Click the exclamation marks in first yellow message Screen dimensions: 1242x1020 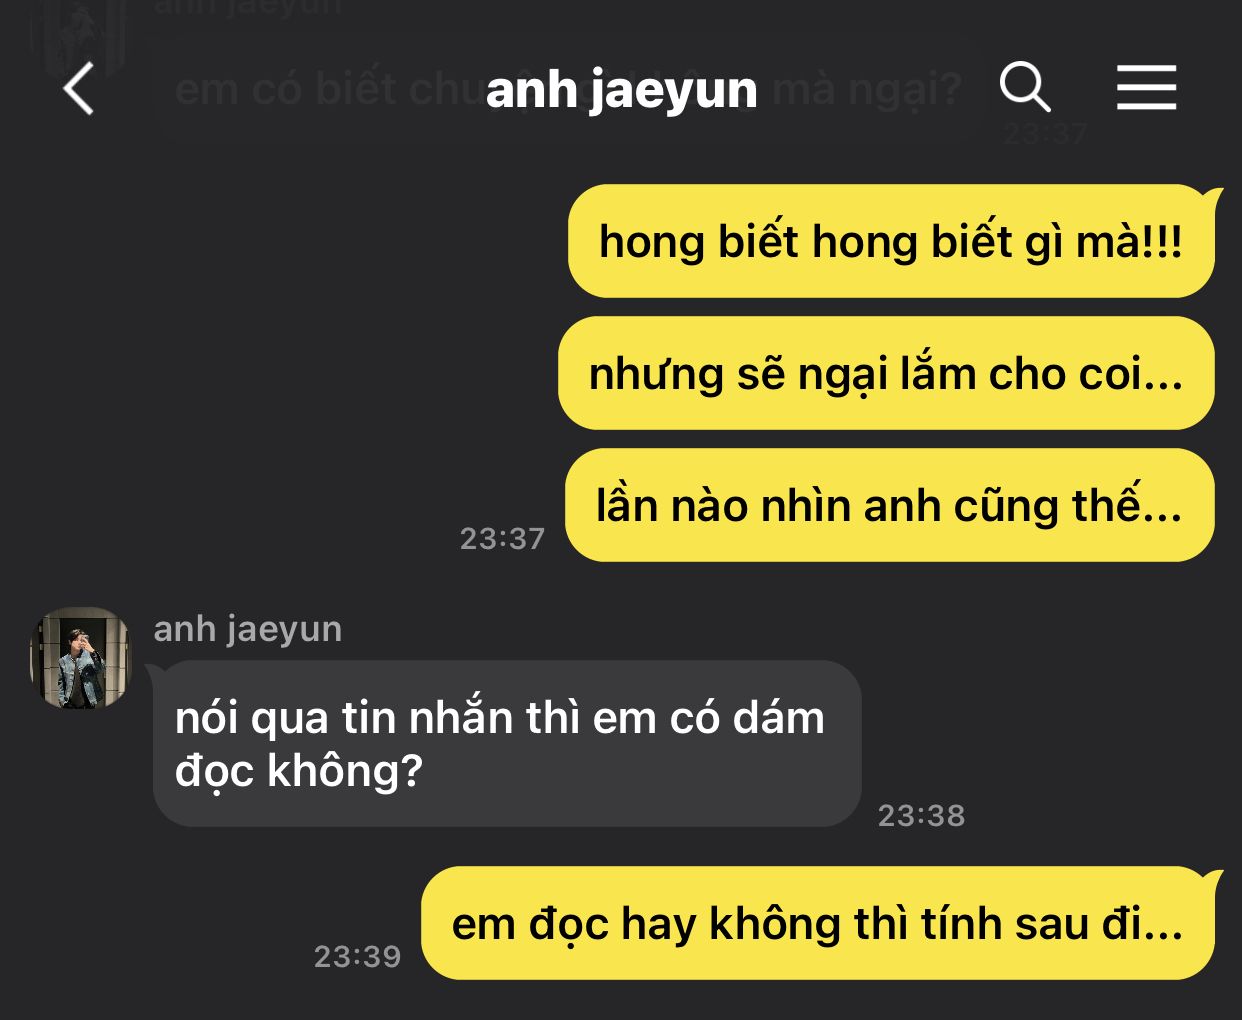[1162, 241]
